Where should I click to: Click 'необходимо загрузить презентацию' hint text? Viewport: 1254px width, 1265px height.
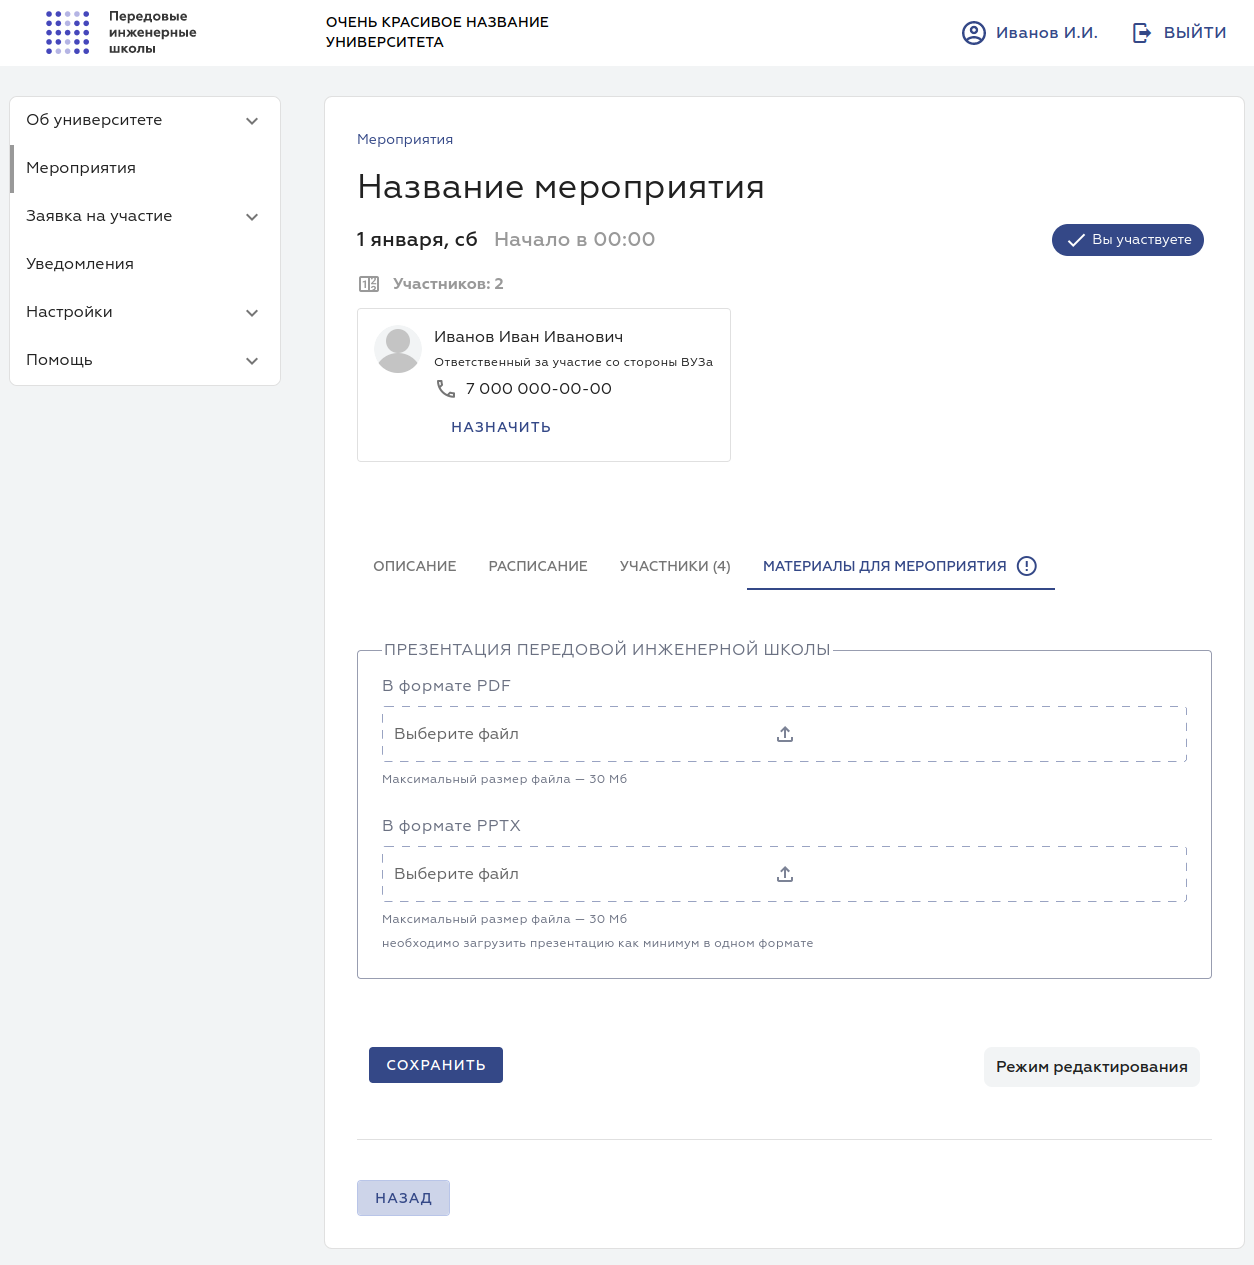click(597, 943)
